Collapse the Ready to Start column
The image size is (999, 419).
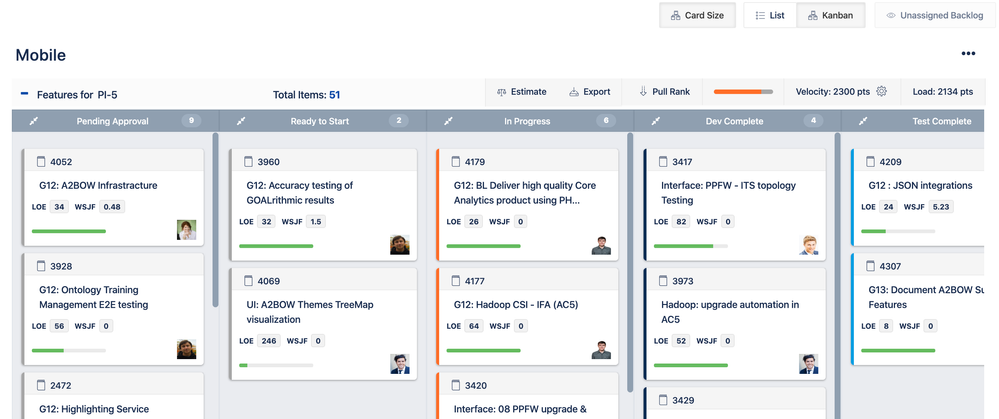[241, 121]
